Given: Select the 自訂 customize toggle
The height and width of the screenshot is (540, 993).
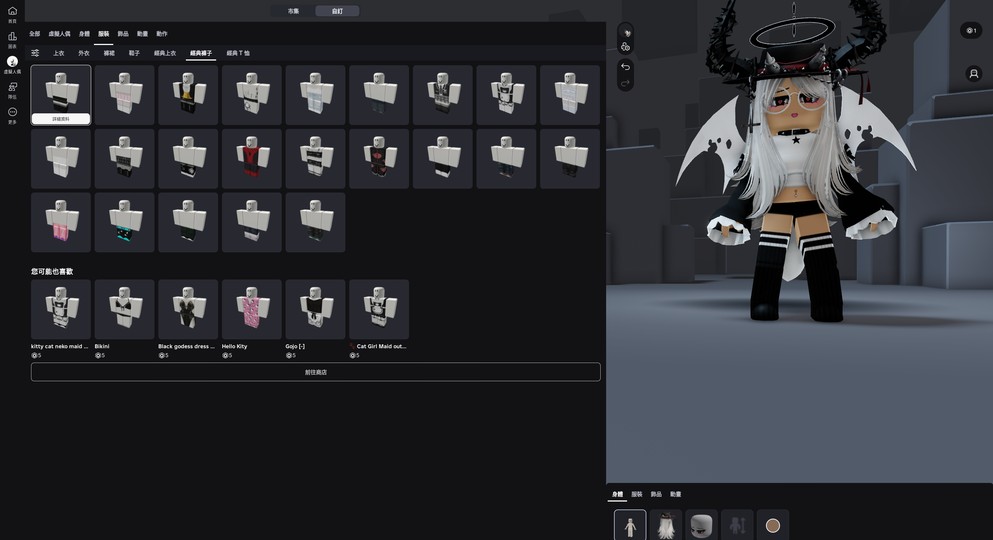Looking at the screenshot, I should click(x=337, y=11).
